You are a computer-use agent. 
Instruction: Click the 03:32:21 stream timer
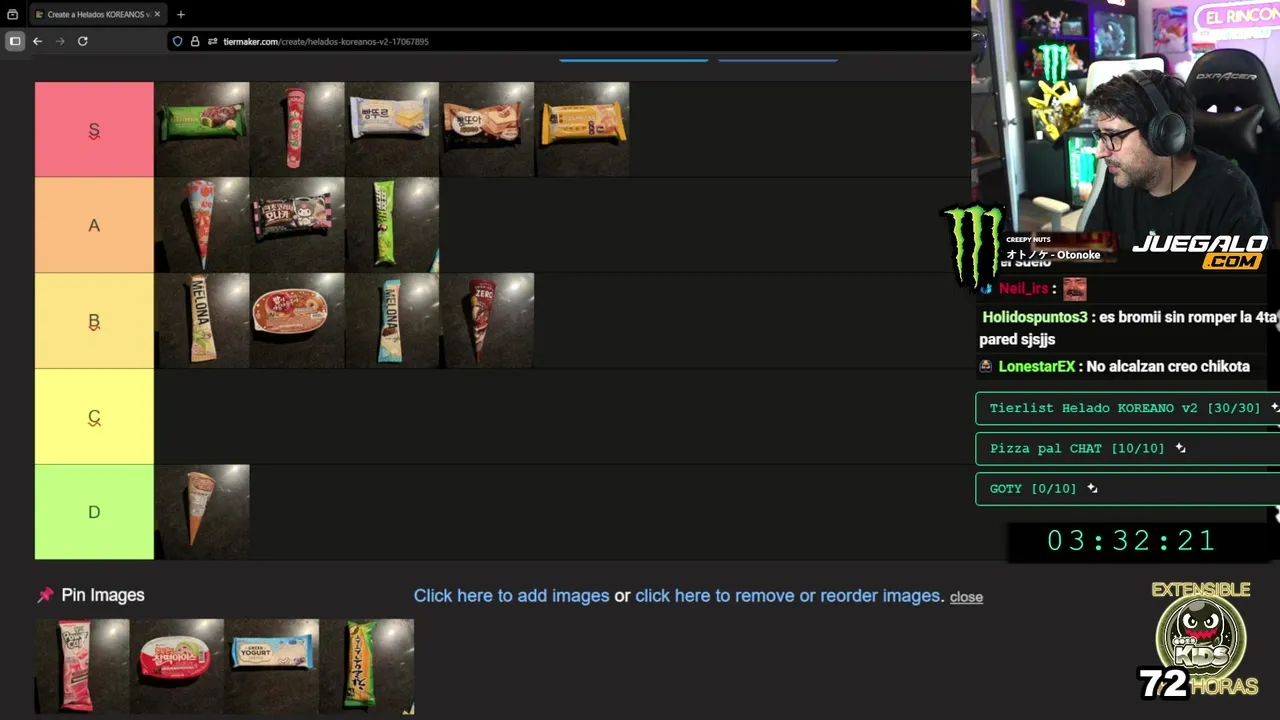tap(1131, 540)
